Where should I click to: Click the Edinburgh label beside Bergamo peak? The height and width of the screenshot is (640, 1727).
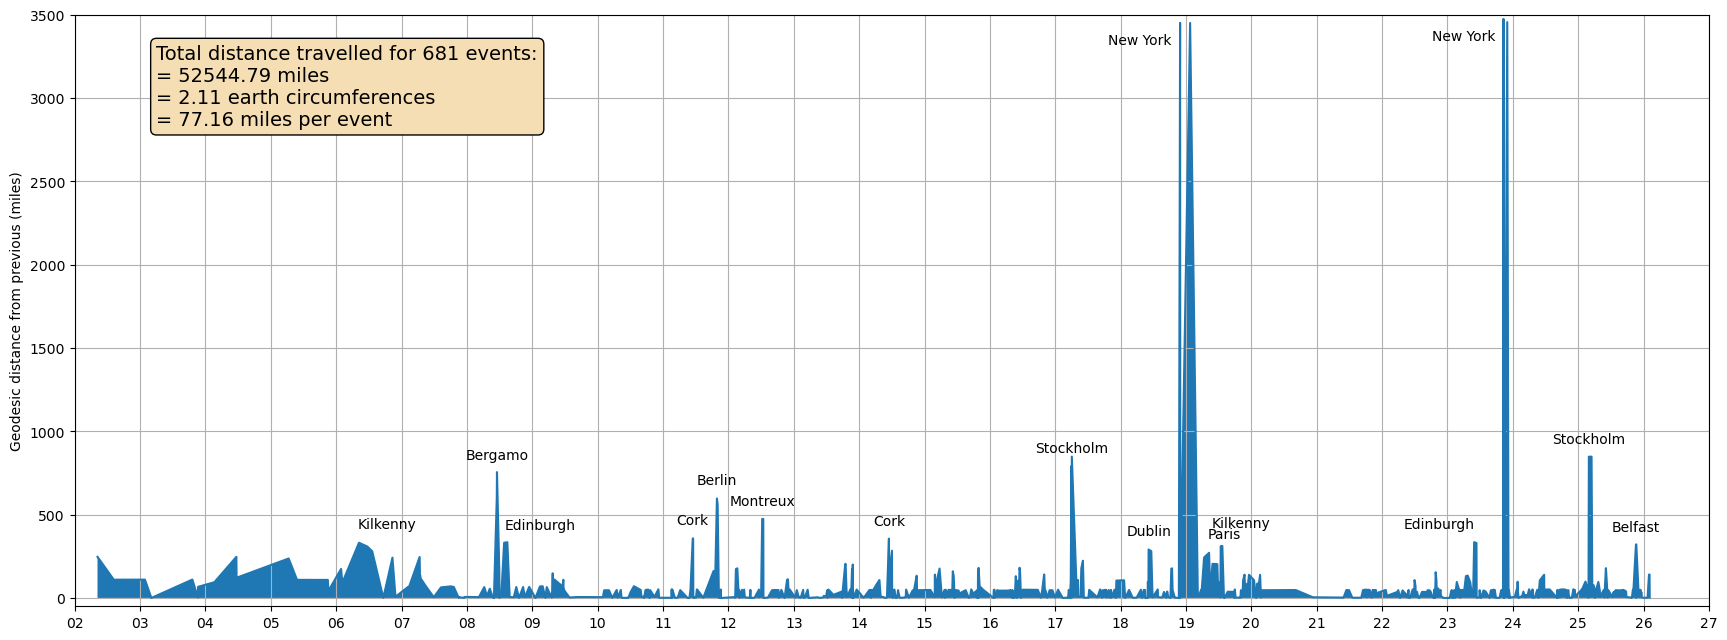point(539,526)
